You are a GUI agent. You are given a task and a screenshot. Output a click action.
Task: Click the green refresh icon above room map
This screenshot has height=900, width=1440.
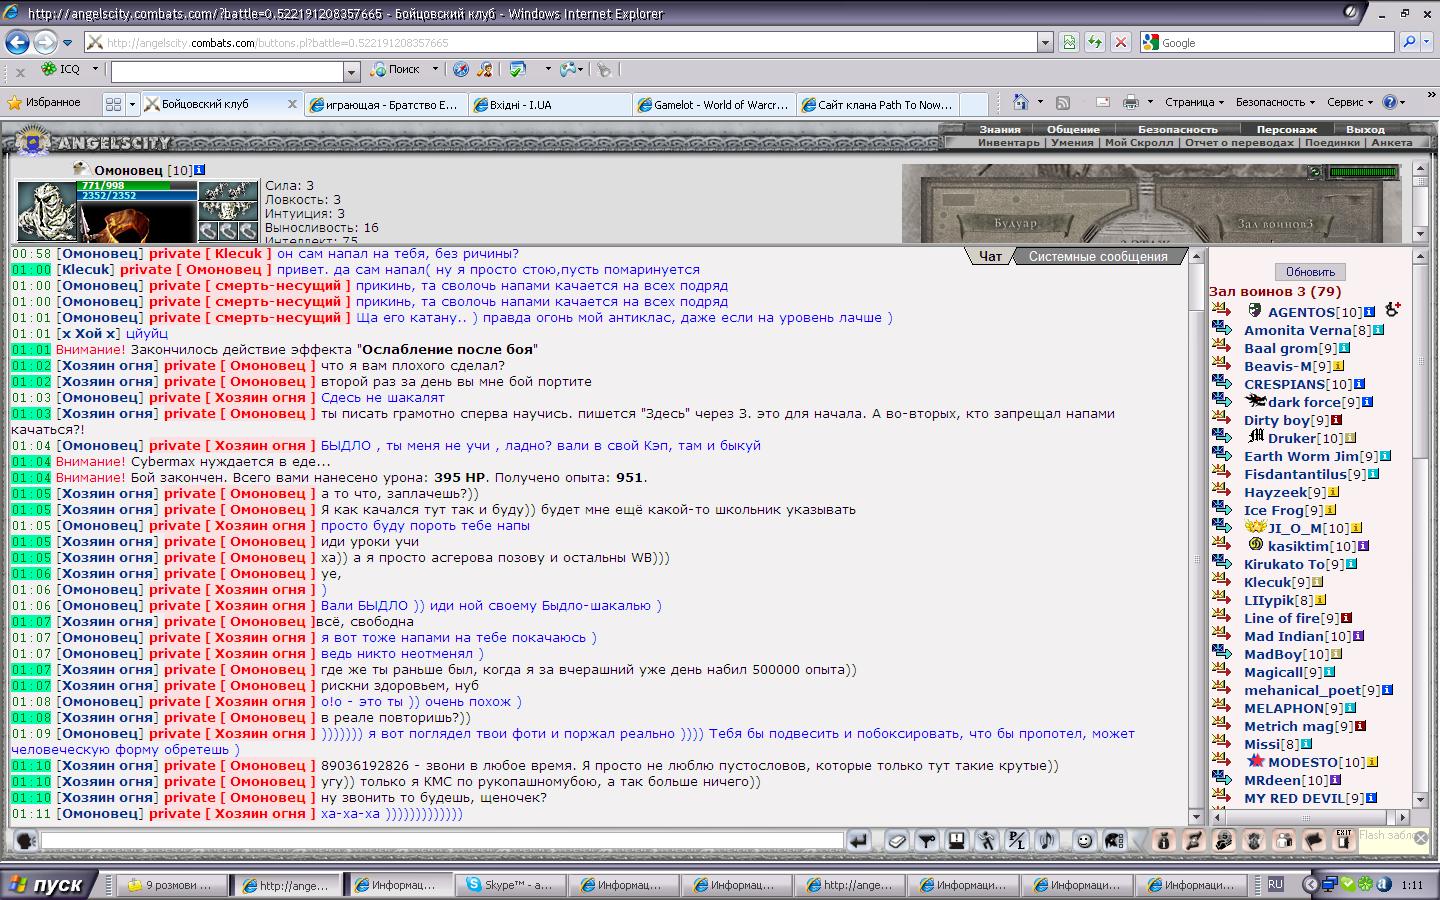pos(1315,172)
